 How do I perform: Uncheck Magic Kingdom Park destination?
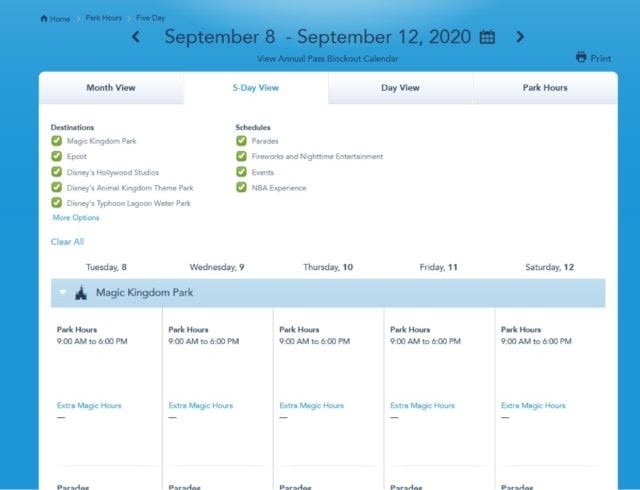tap(56, 141)
